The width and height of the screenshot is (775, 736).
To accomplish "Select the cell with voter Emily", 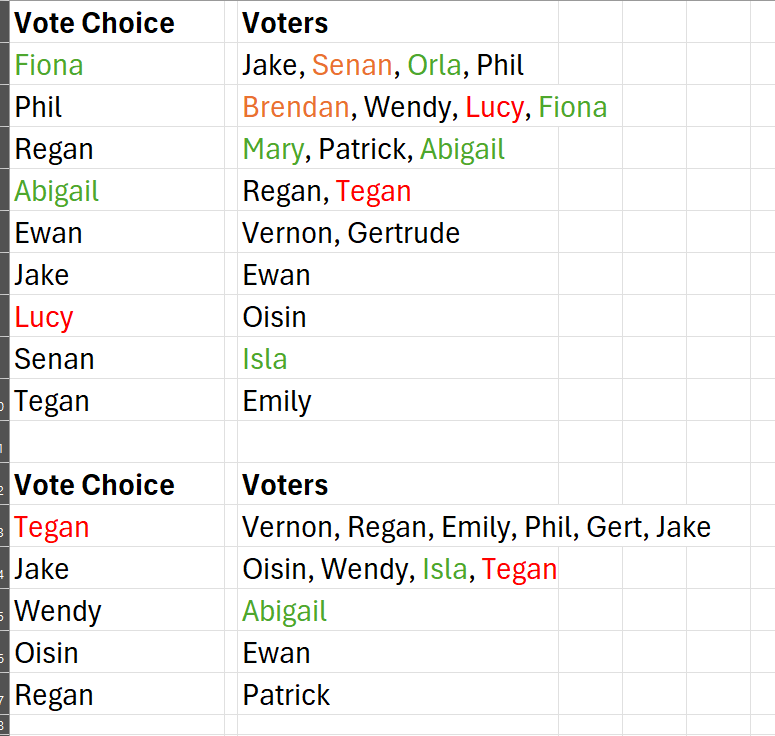I will tap(398, 400).
